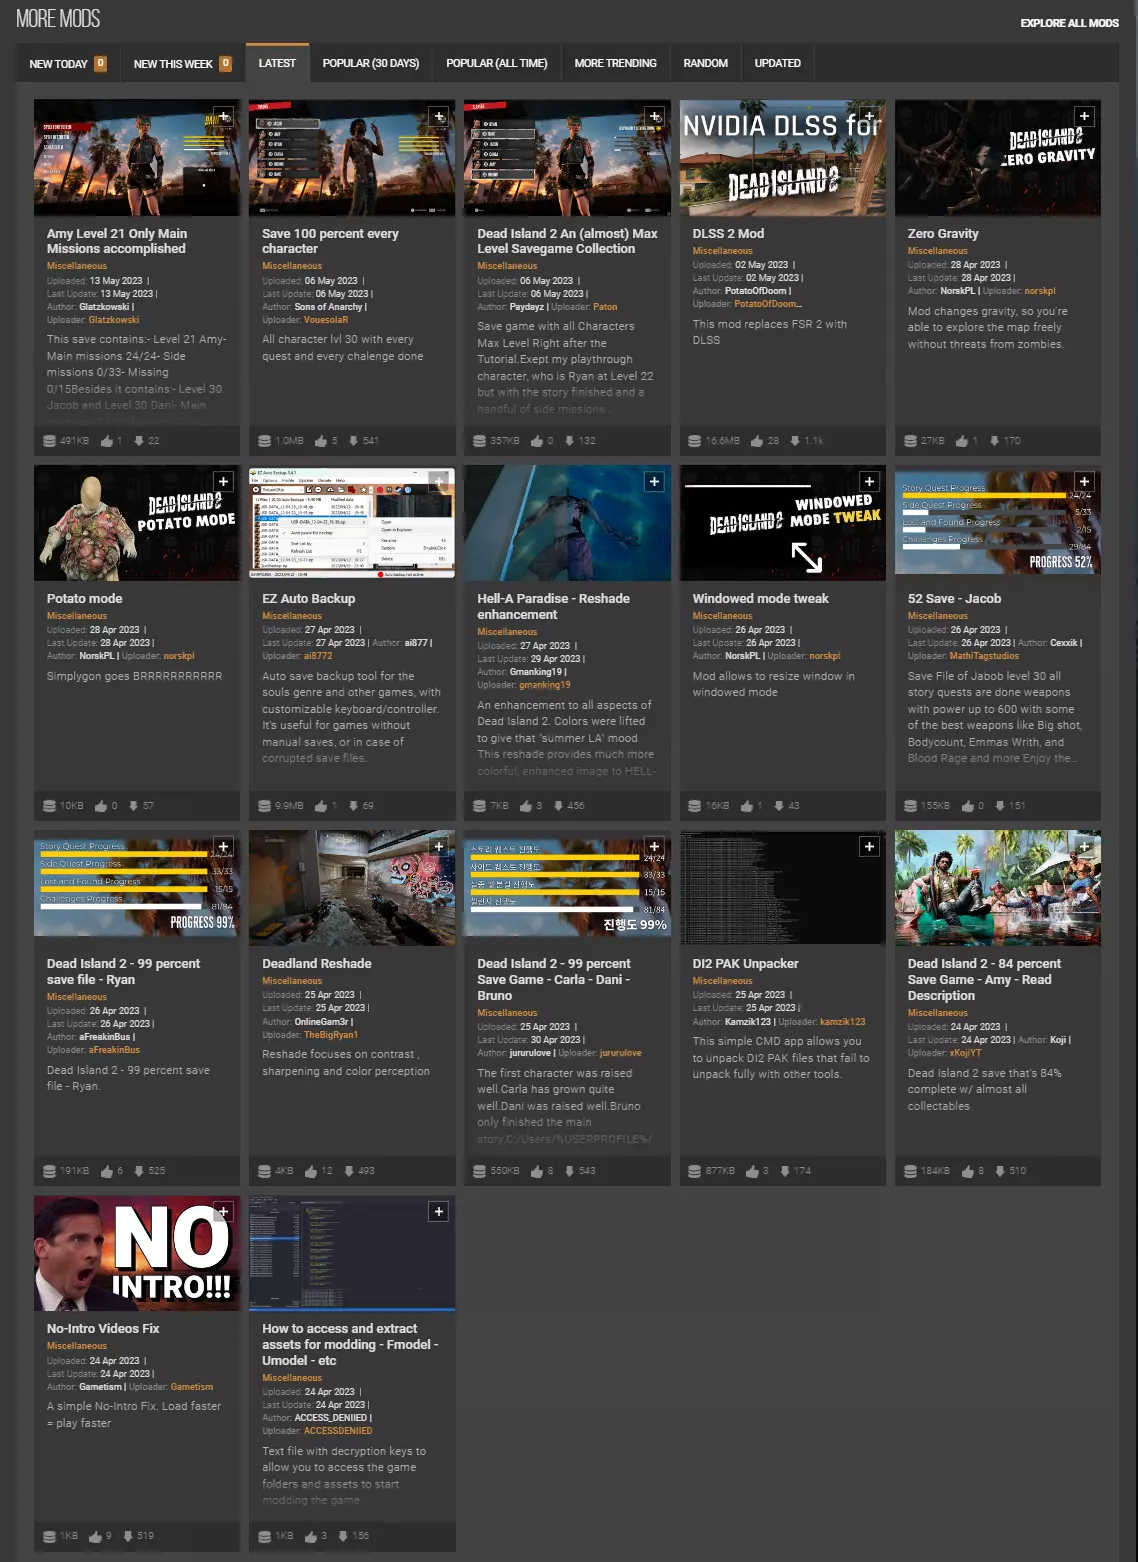Screen dimensions: 1138x1562
Task: Open the 52 Save - Jacob title
Action: coord(955,599)
